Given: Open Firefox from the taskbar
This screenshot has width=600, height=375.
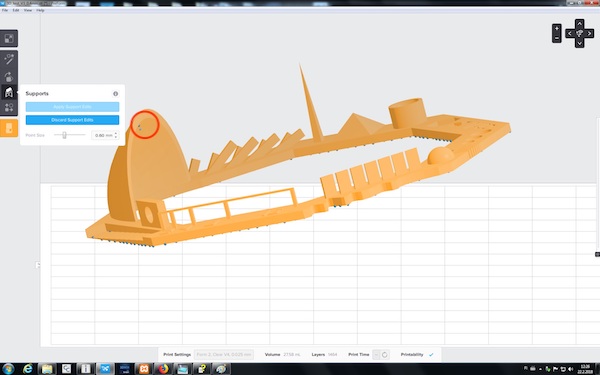Looking at the screenshot, I should click(x=163, y=369).
